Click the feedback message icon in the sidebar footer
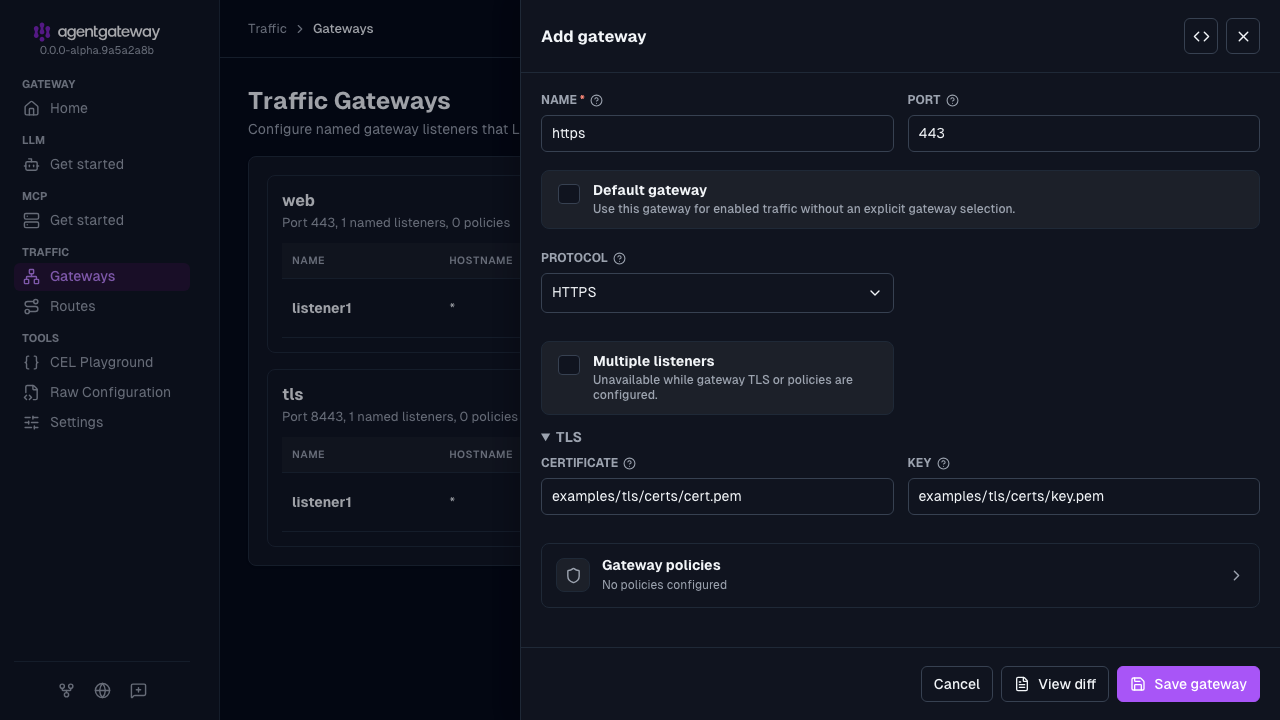This screenshot has height=720, width=1280. 139,690
